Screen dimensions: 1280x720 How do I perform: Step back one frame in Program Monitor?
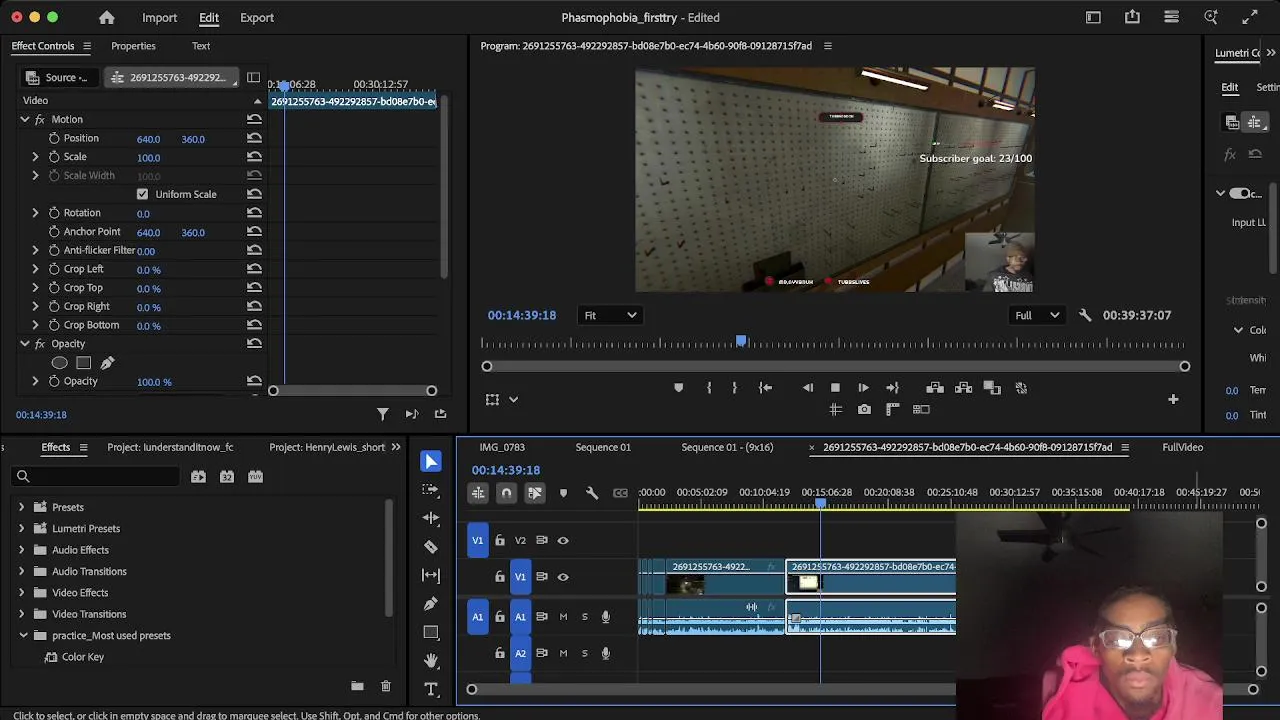808,388
